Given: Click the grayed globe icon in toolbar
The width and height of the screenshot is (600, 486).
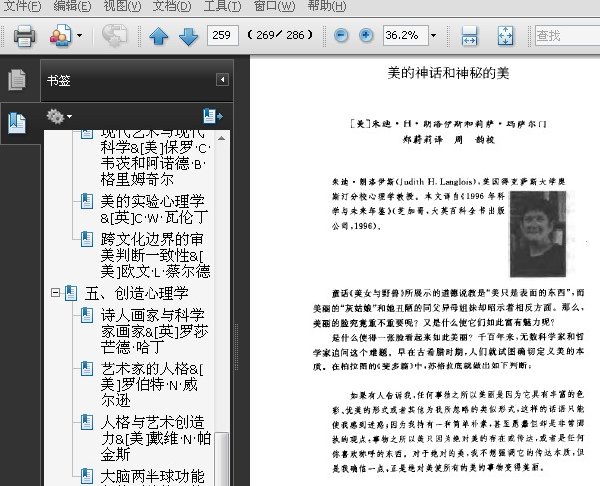Looking at the screenshot, I should (x=114, y=36).
